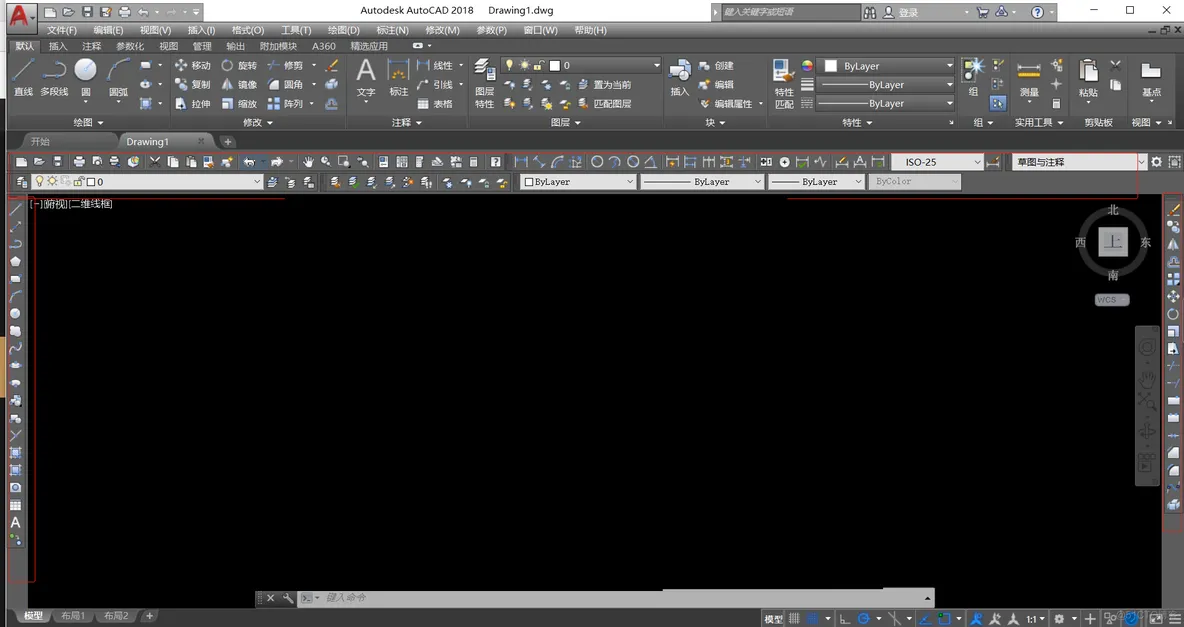This screenshot has height=627, width=1184.
Task: Add a new drawing tab with plus button
Action: coord(227,141)
